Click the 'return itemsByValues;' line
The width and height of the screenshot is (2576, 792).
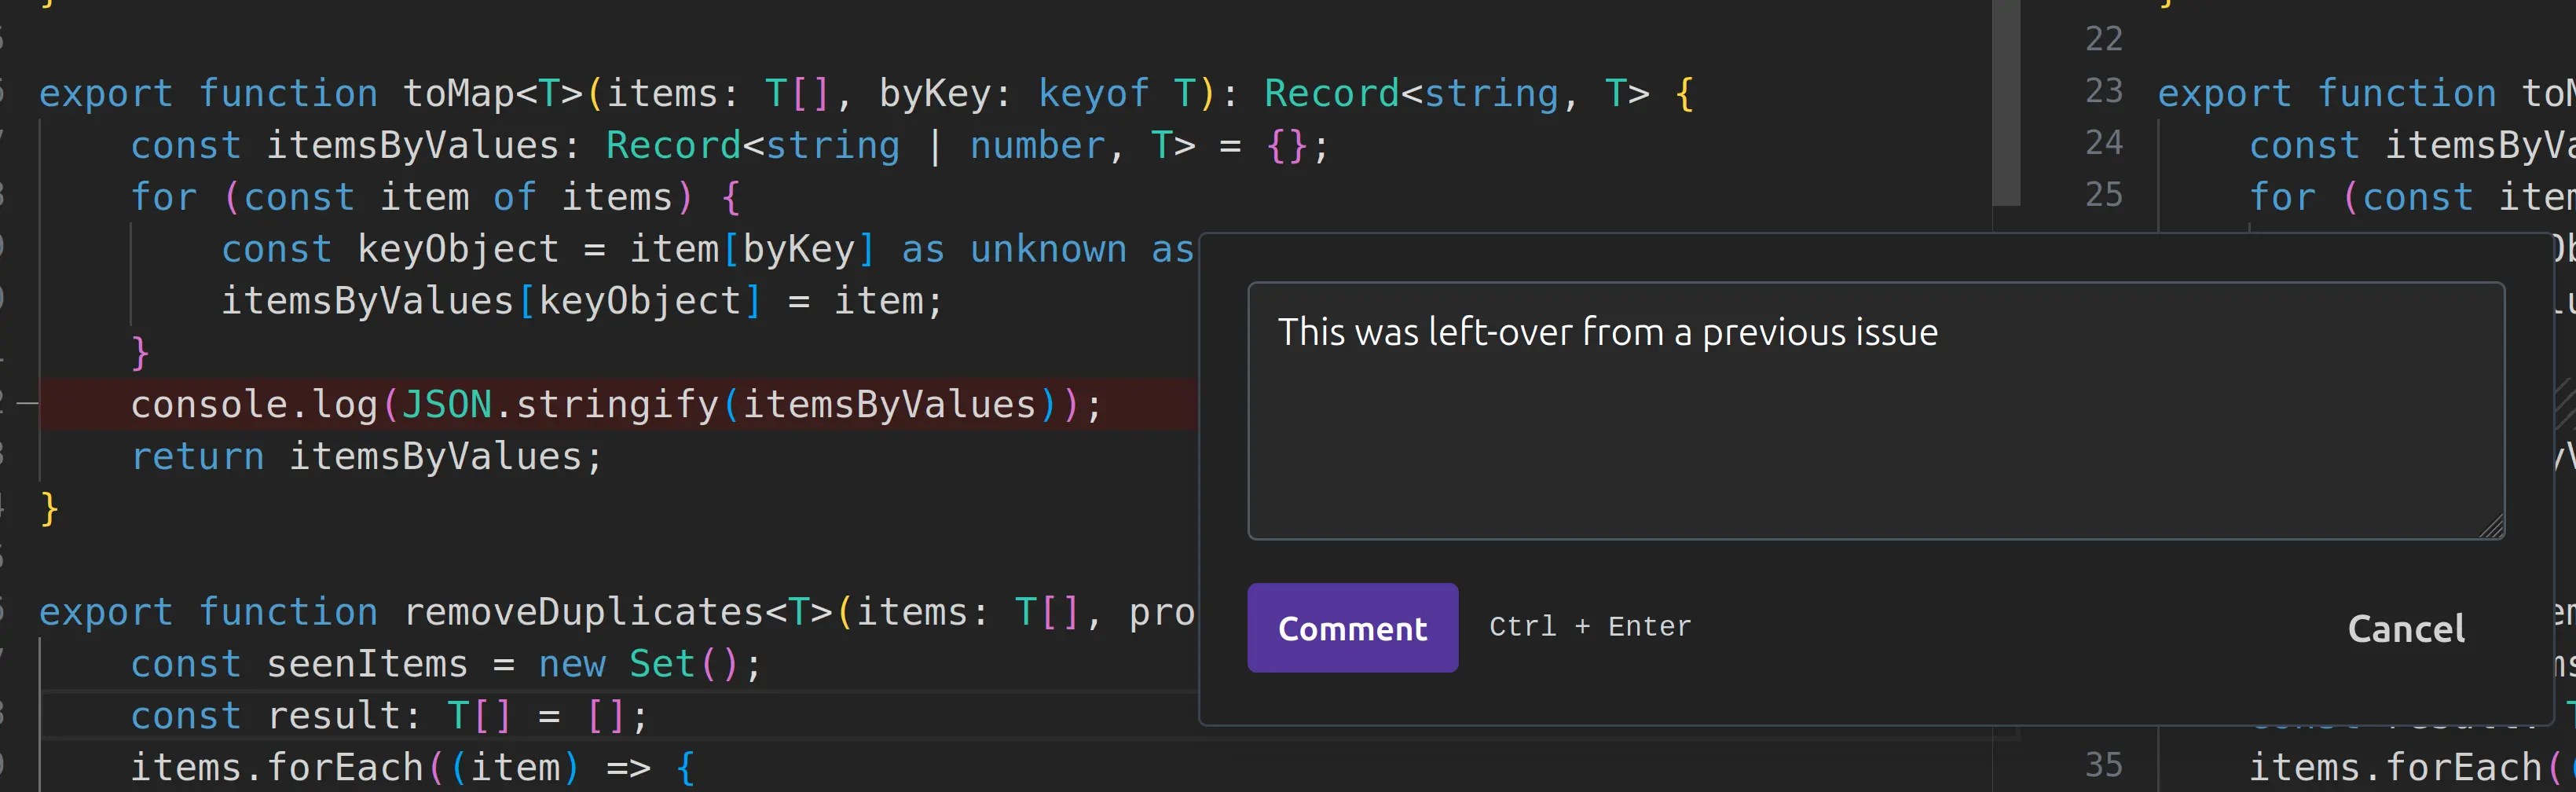pos(367,457)
